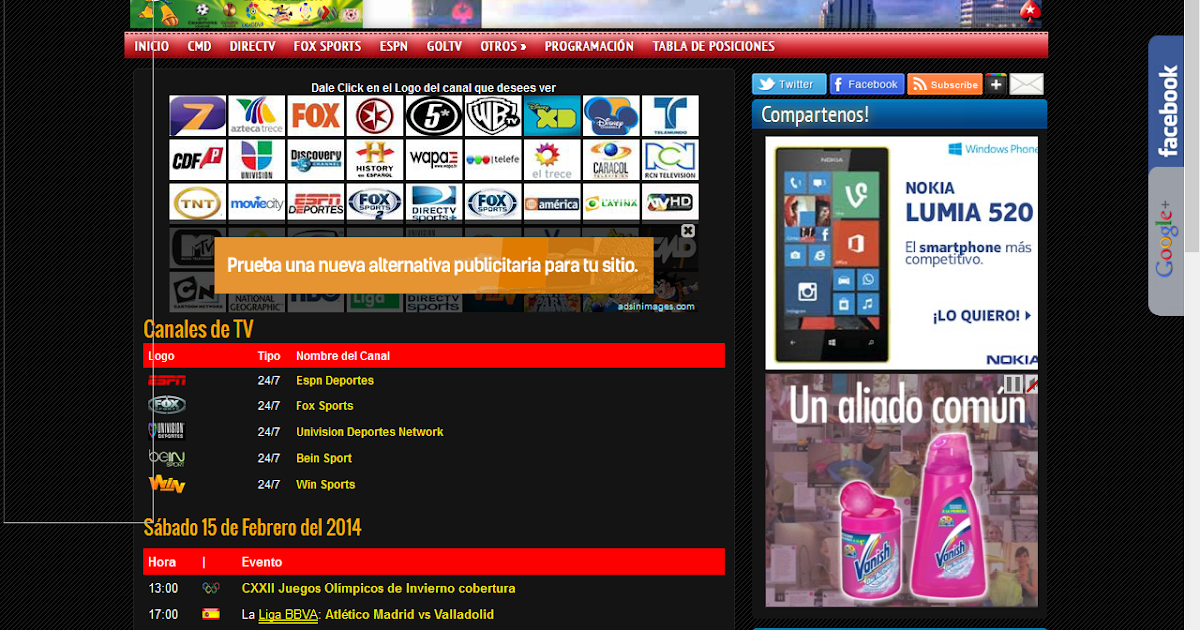Open the WB TV channel logo

click(493, 116)
